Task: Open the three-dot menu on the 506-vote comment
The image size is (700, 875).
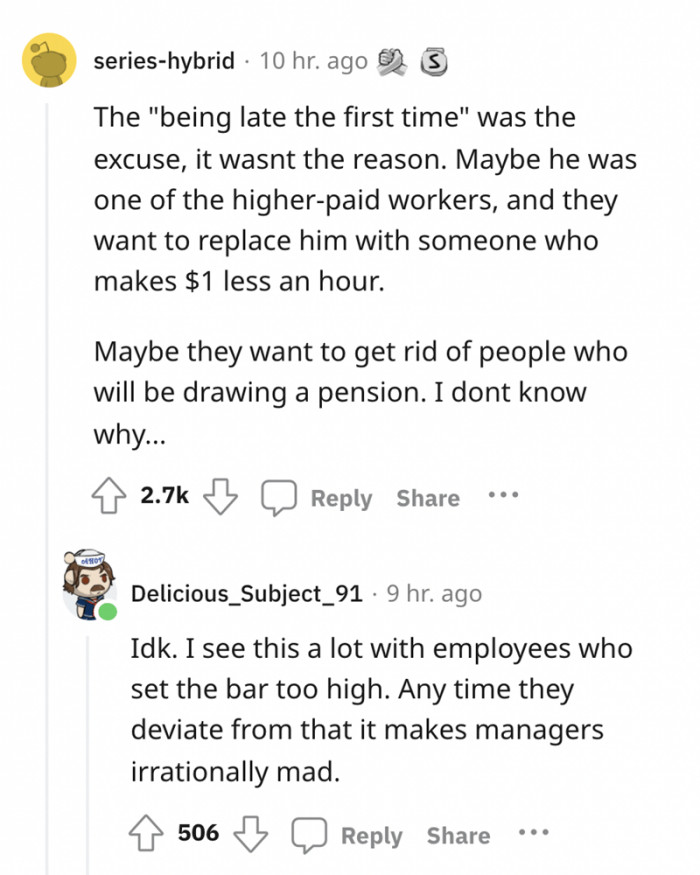Action: click(534, 834)
